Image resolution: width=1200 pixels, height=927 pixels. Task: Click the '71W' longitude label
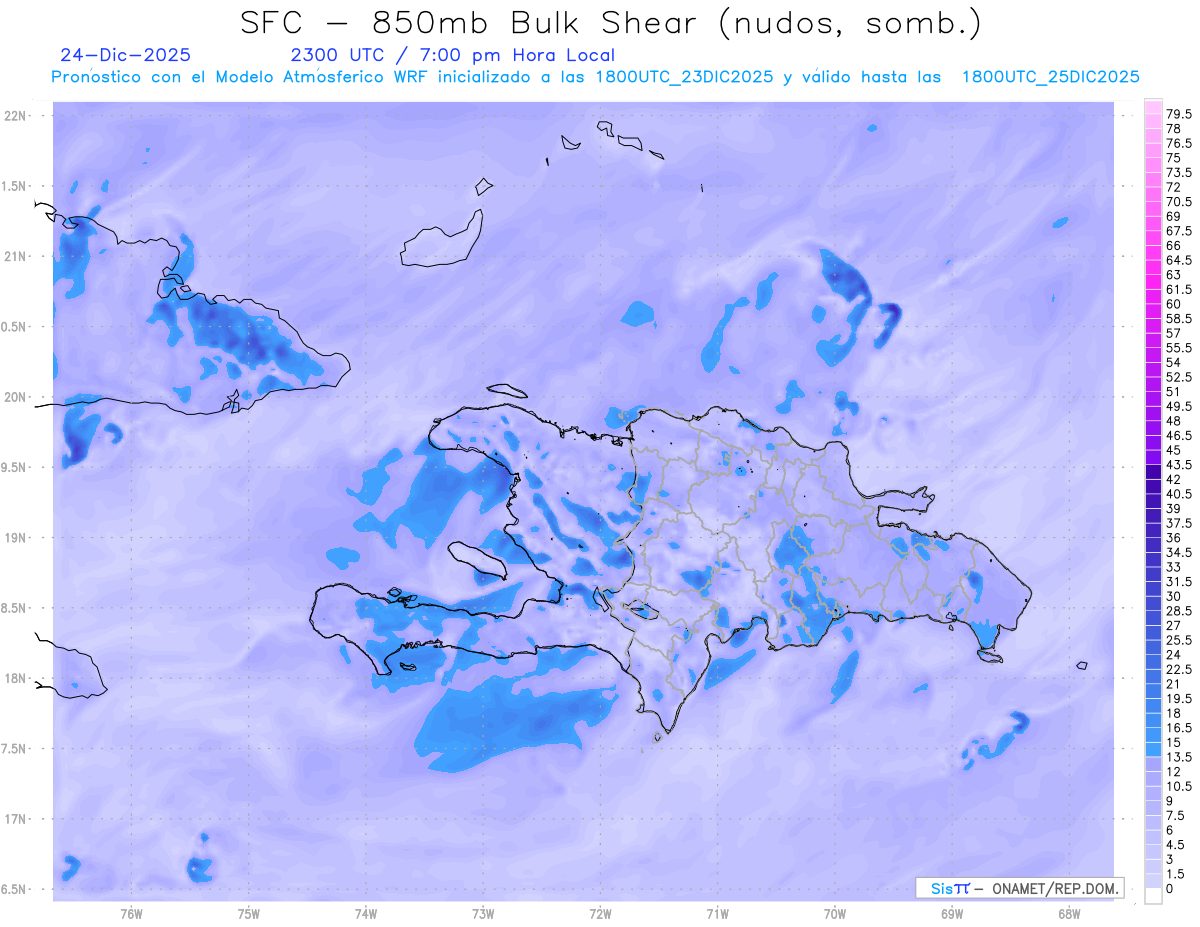(717, 914)
